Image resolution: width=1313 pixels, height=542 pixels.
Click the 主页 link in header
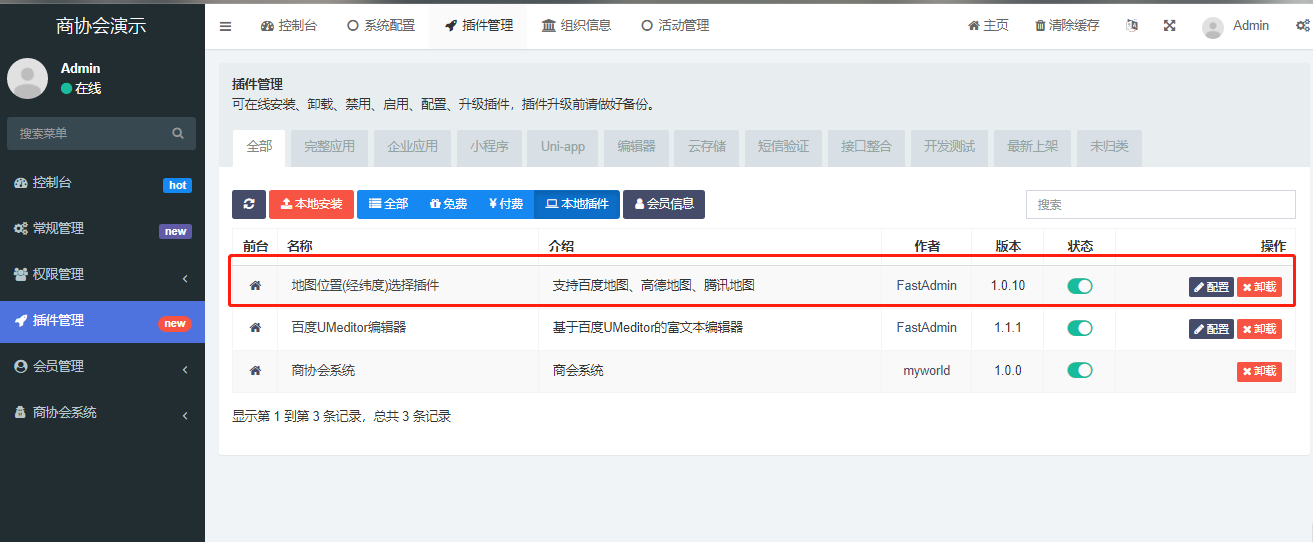click(988, 26)
